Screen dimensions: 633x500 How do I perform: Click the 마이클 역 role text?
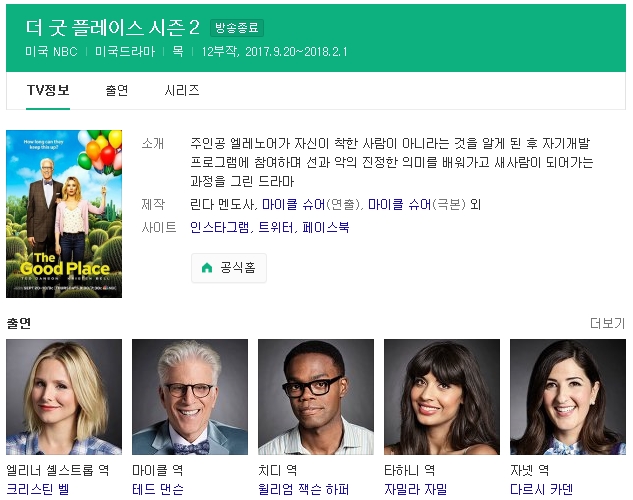[x=157, y=470]
